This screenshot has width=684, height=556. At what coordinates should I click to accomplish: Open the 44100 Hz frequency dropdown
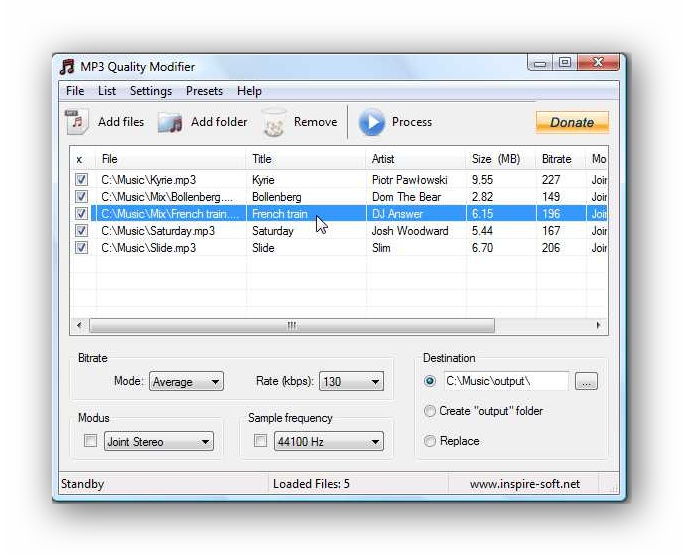coord(329,441)
